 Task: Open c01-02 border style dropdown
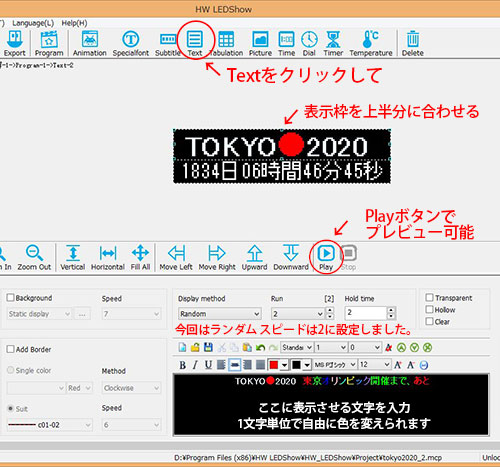click(49, 425)
